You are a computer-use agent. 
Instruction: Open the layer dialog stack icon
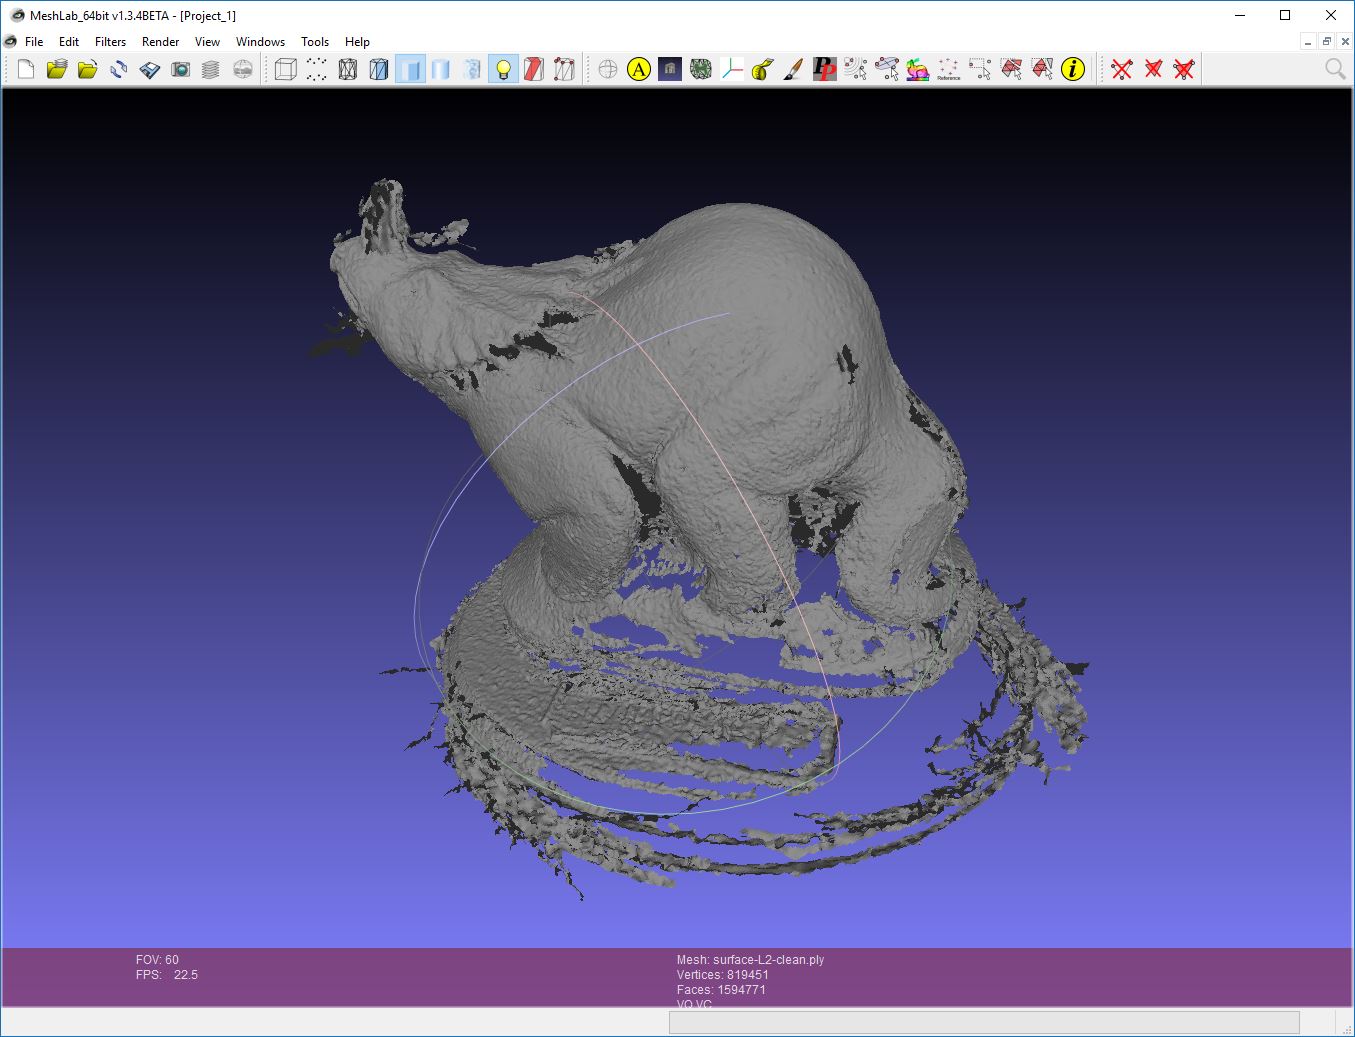211,69
